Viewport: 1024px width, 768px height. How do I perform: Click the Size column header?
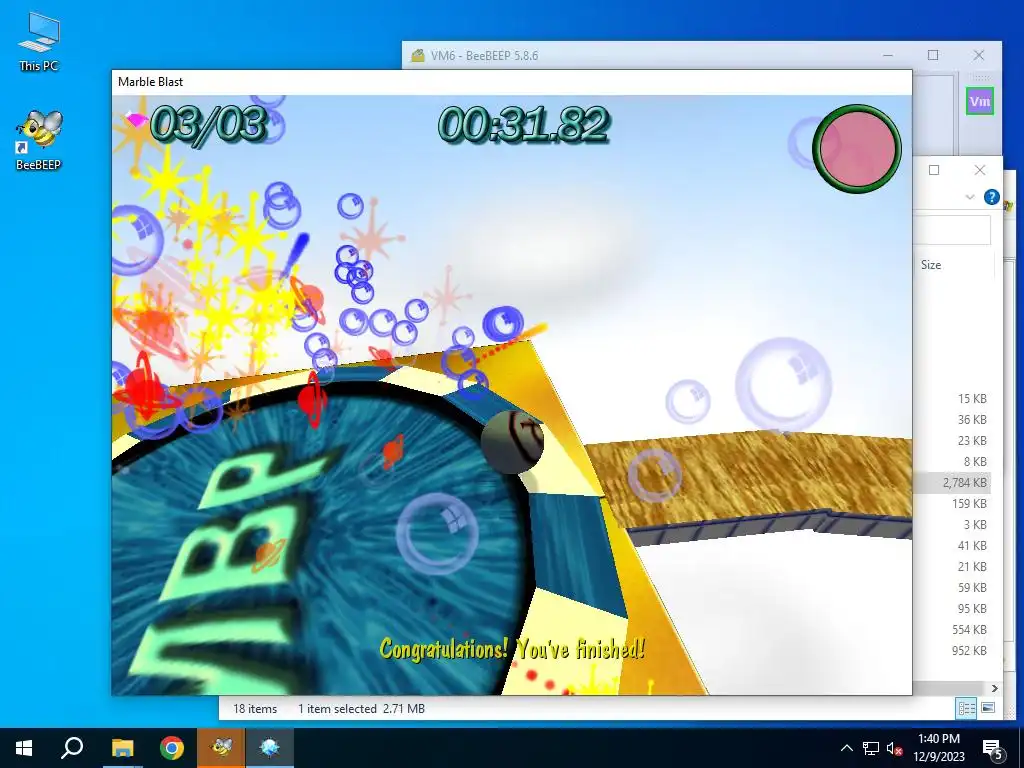tap(931, 264)
